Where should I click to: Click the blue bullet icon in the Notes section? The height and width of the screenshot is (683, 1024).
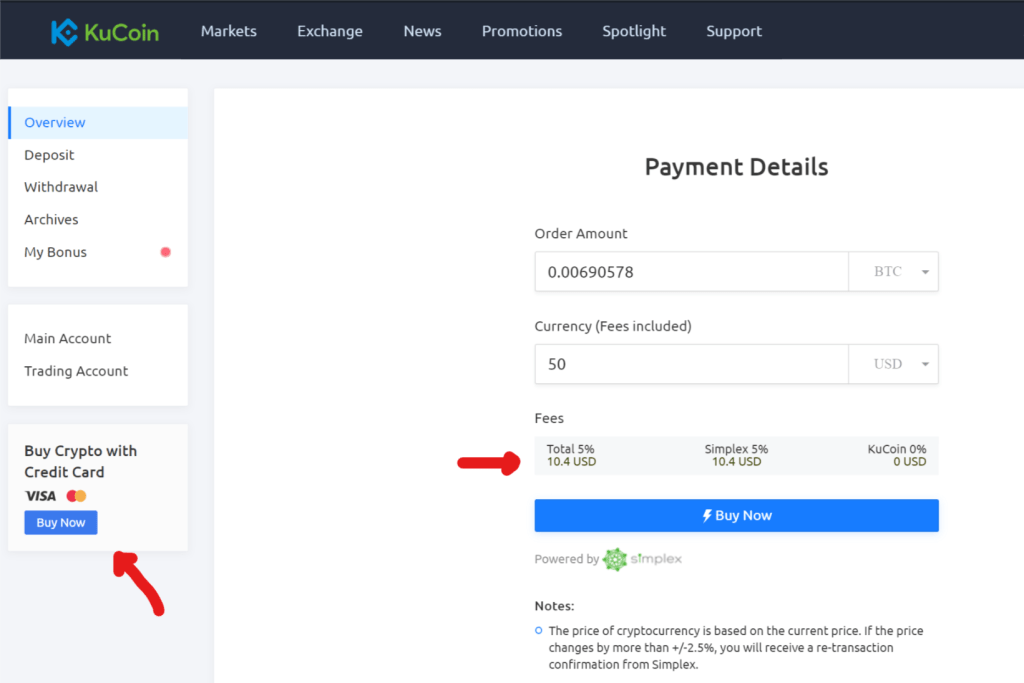[537, 631]
